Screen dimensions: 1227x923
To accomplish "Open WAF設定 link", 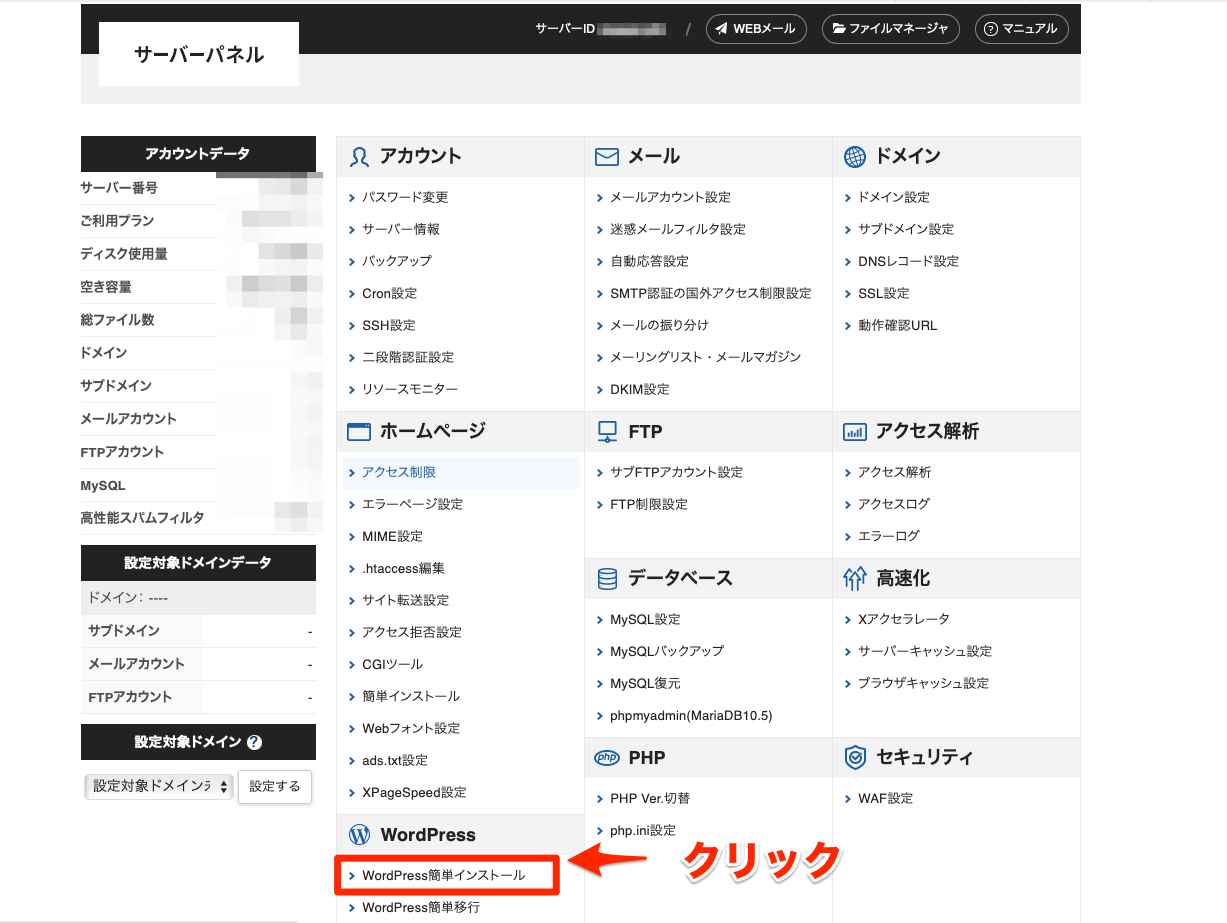I will pos(885,798).
